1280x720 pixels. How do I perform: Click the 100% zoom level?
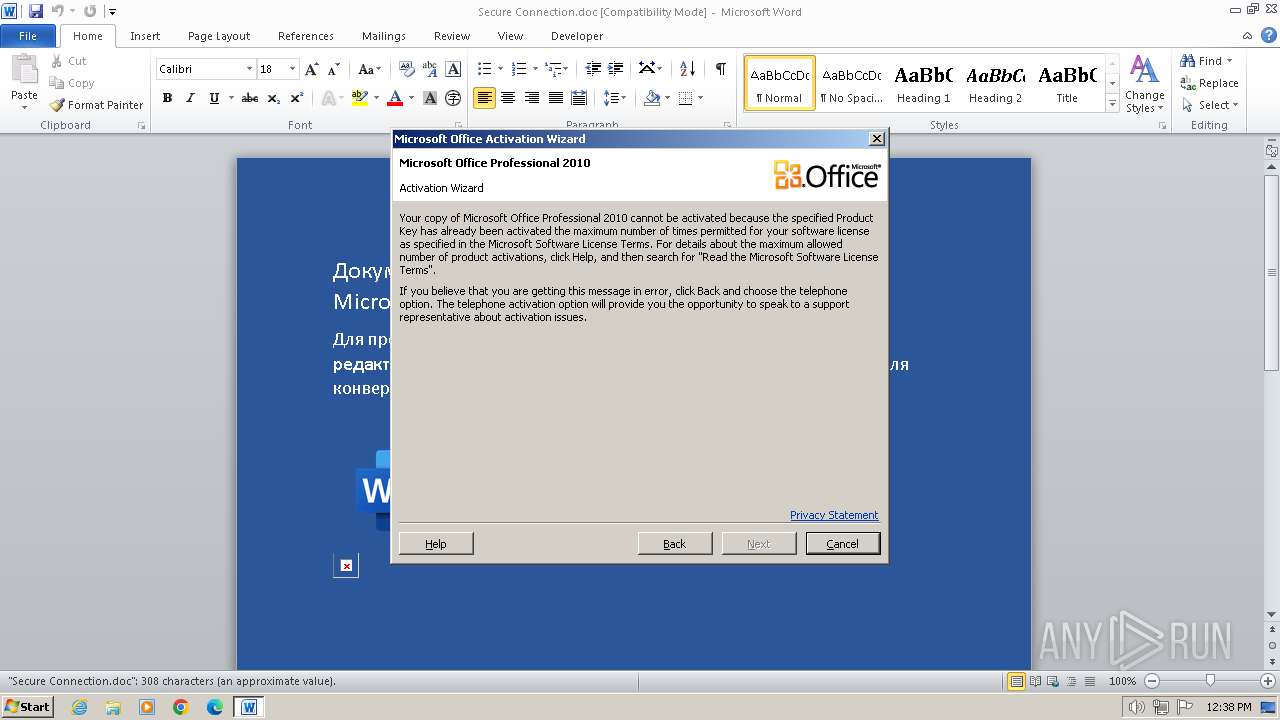[x=1122, y=681]
